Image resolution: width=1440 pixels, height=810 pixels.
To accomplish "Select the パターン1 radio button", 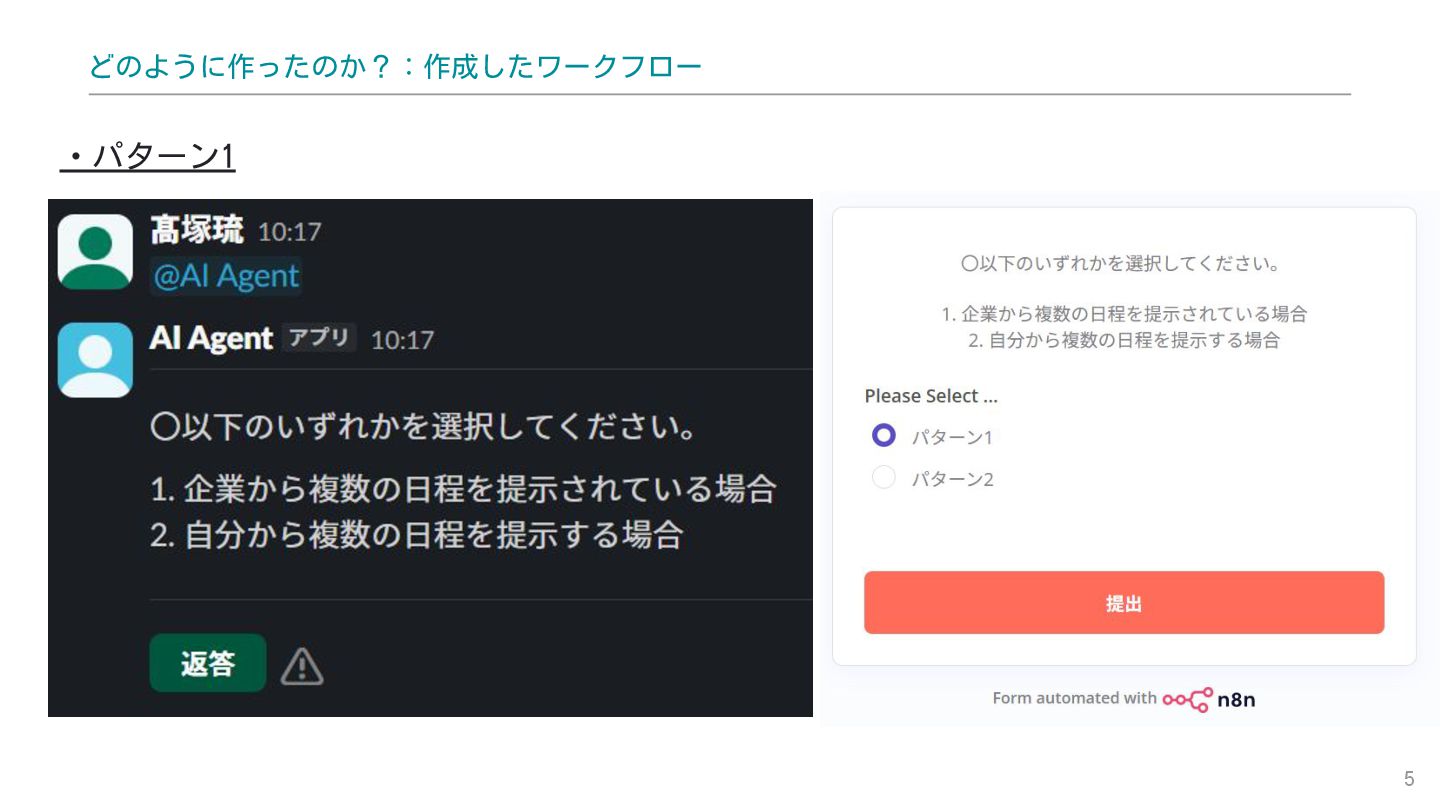I will (x=883, y=436).
